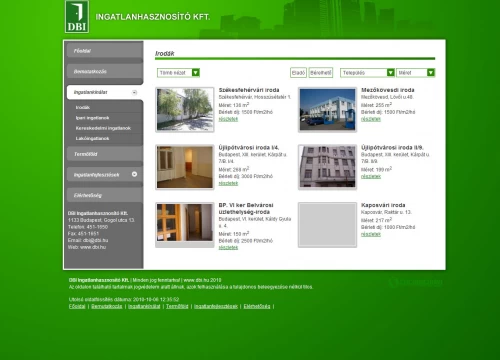Click the Újlipótvárosi iroda I/4. title
This screenshot has width=500, height=360.
pos(249,147)
